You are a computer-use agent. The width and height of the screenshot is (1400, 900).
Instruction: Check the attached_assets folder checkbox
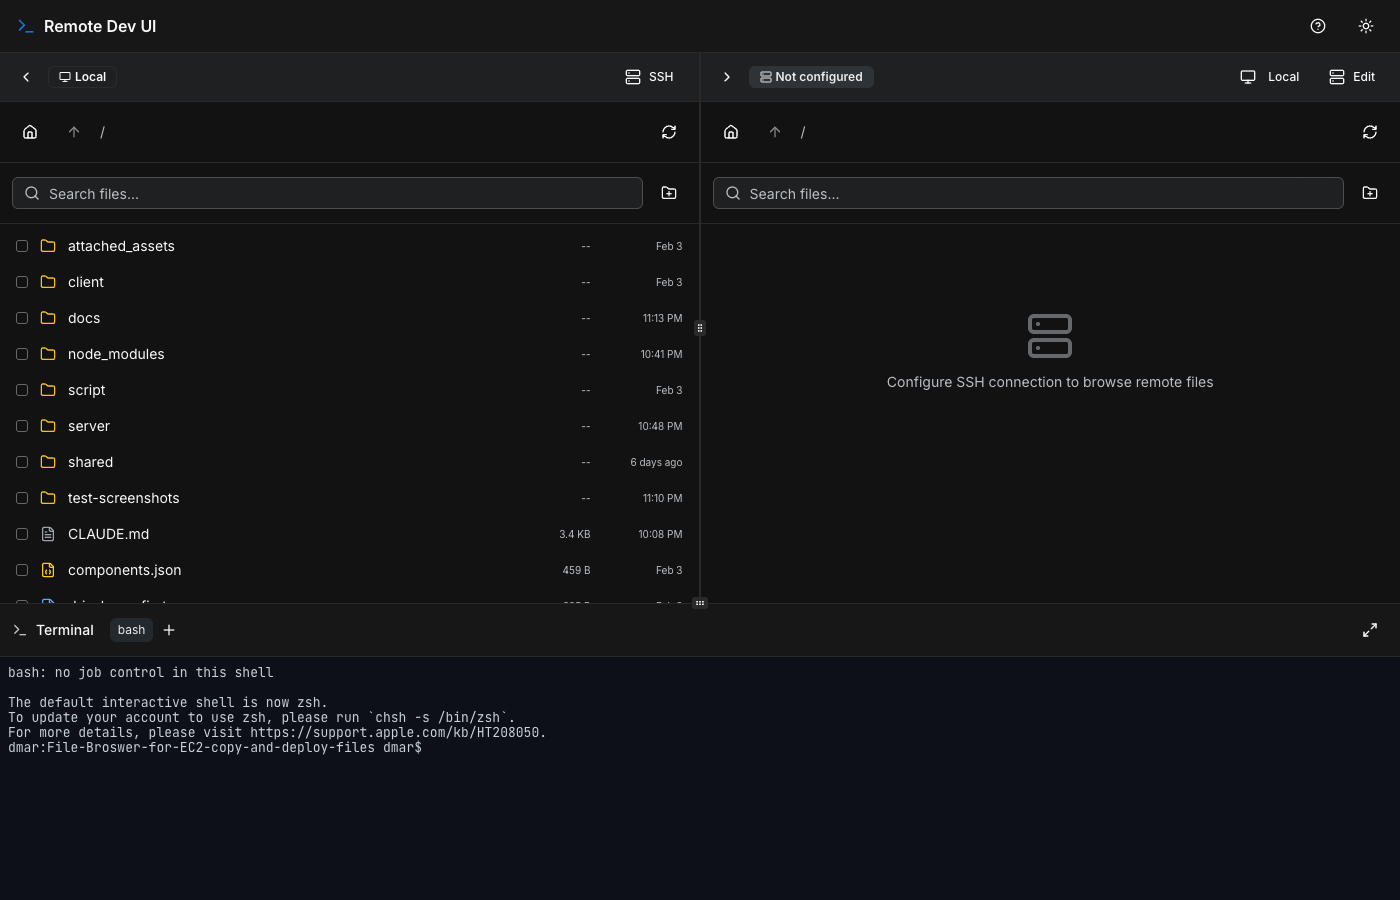pos(22,246)
